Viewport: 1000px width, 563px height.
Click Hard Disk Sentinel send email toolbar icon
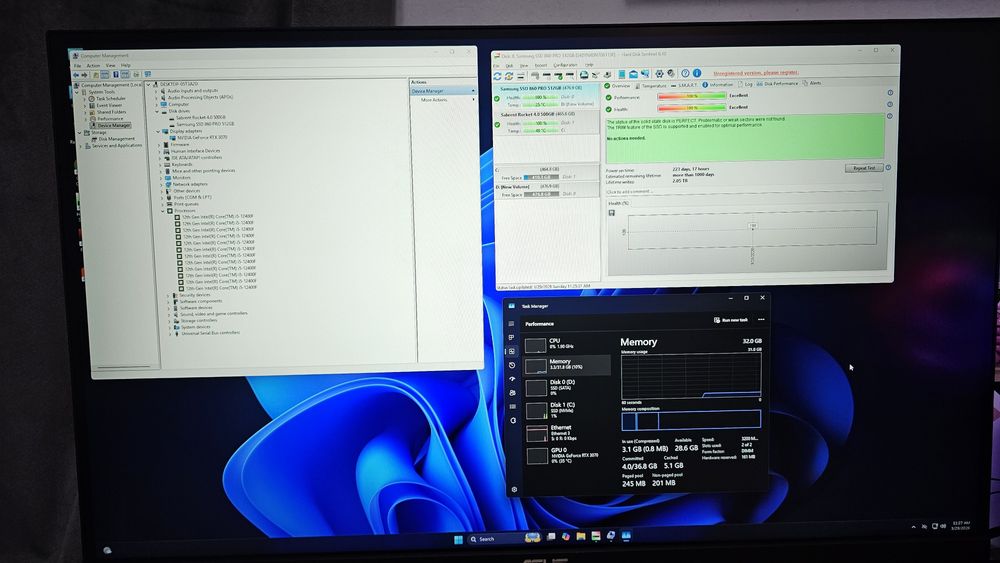click(633, 75)
